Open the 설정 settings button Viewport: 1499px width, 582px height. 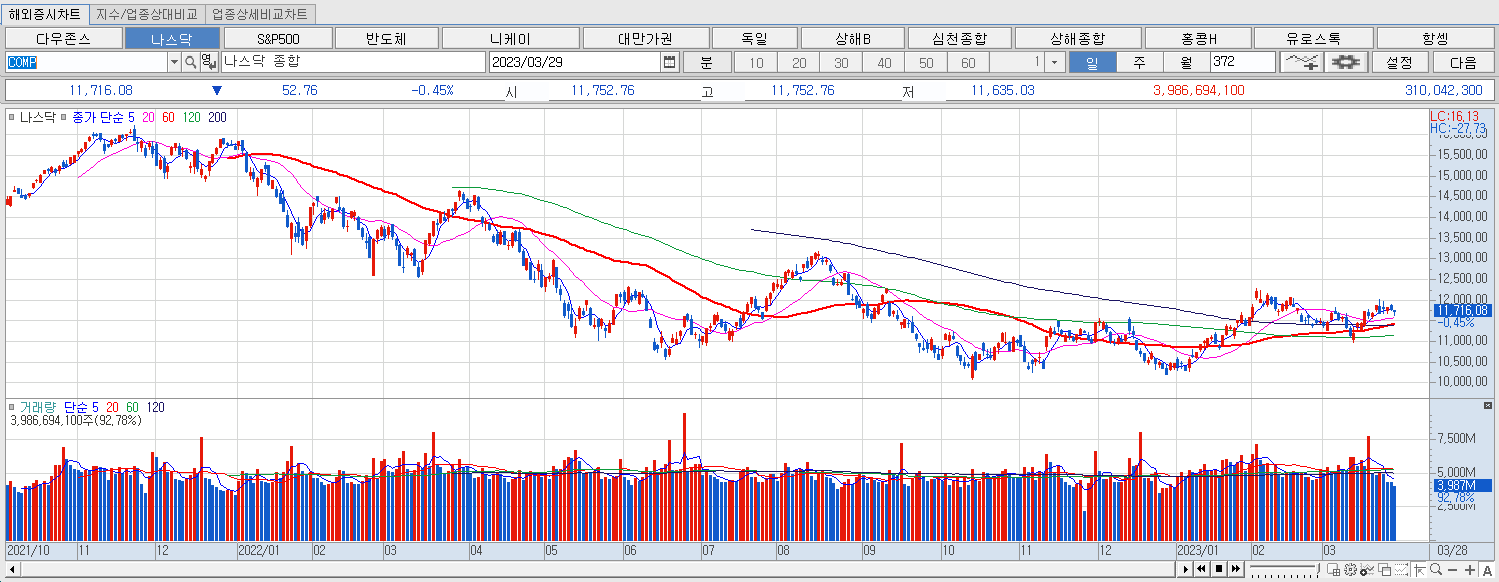[x=1399, y=62]
